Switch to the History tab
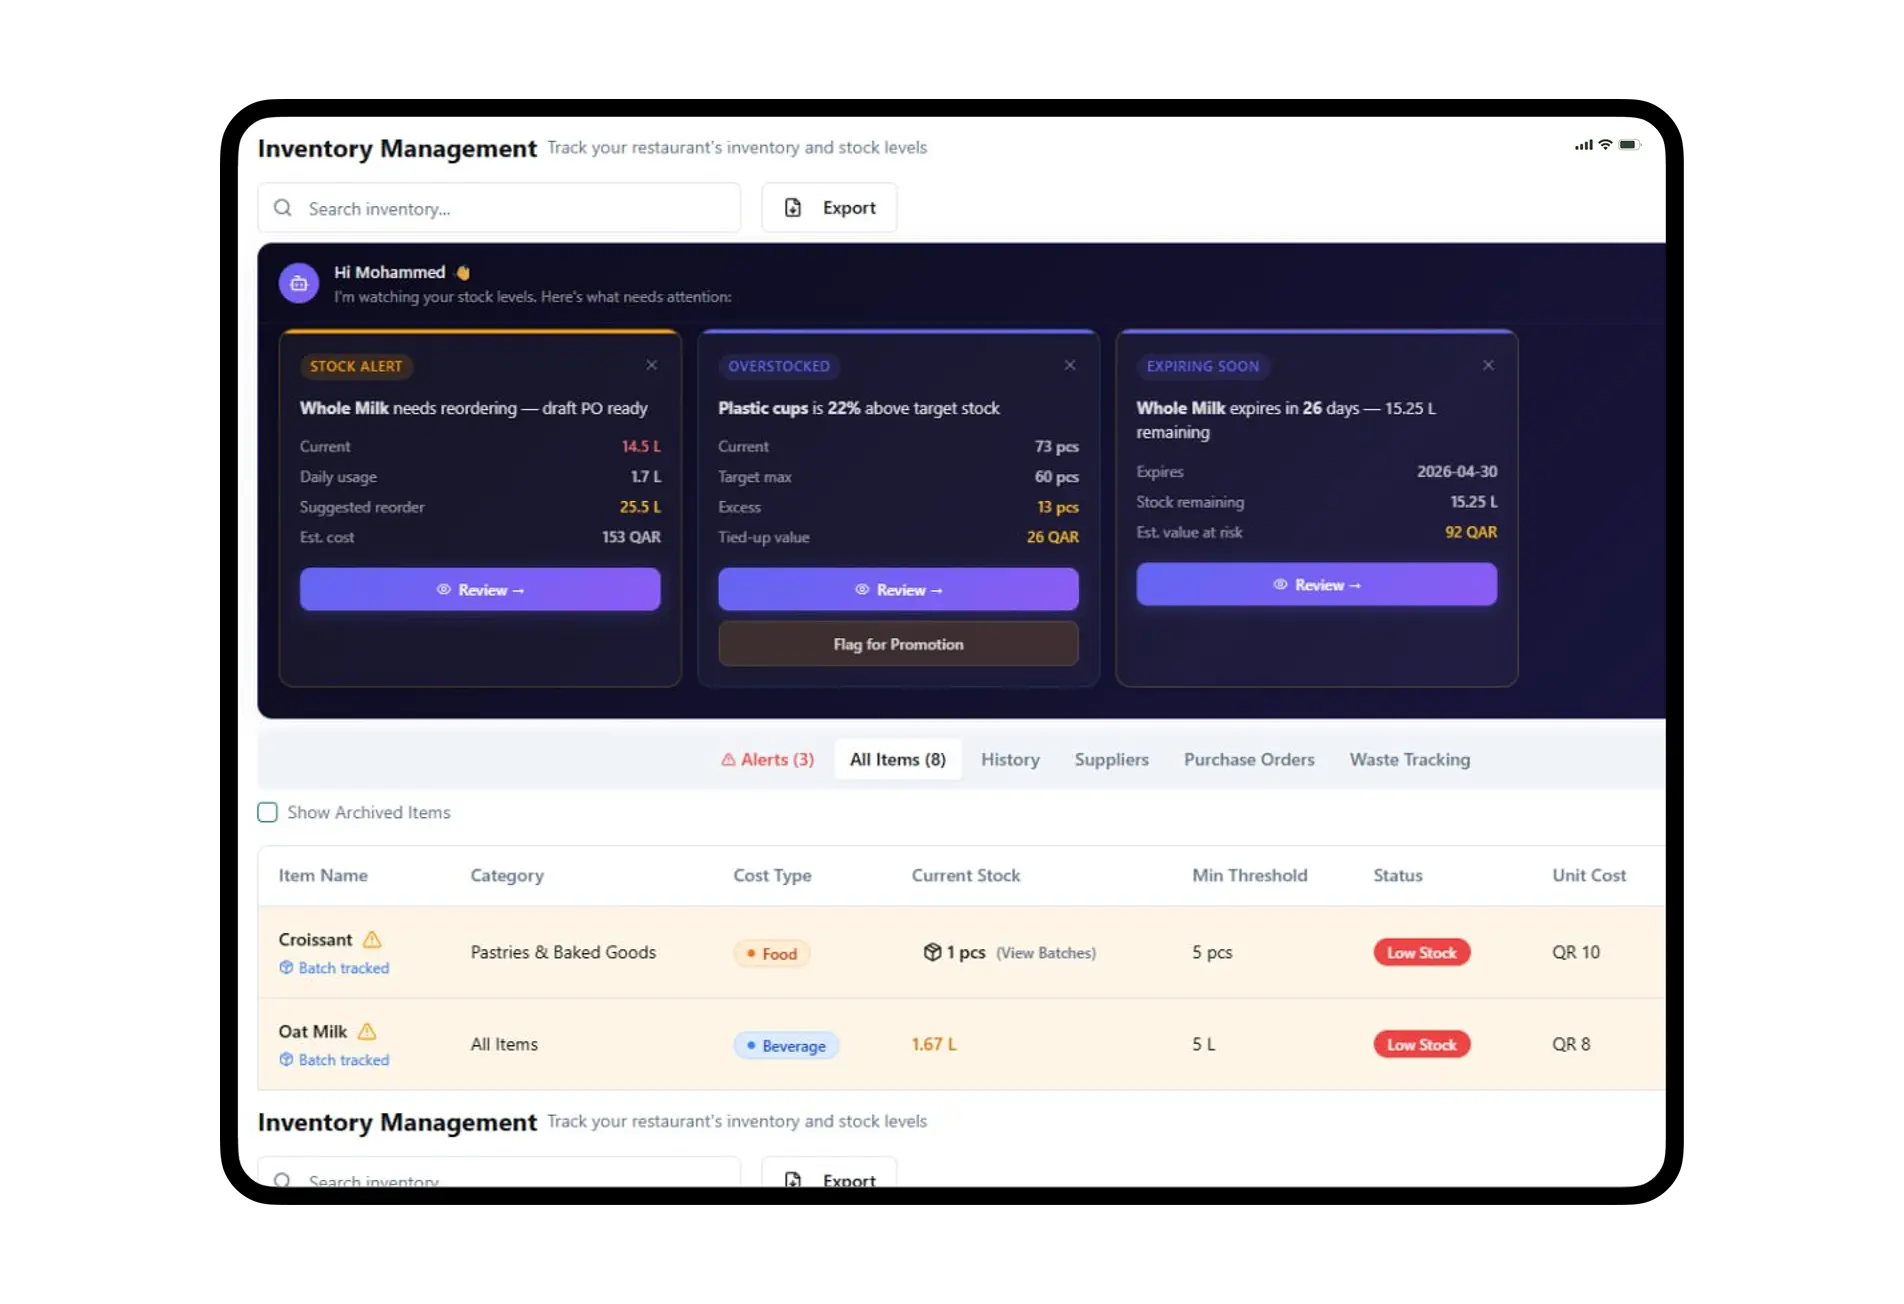Image resolution: width=1904 pixels, height=1304 pixels. (1010, 760)
